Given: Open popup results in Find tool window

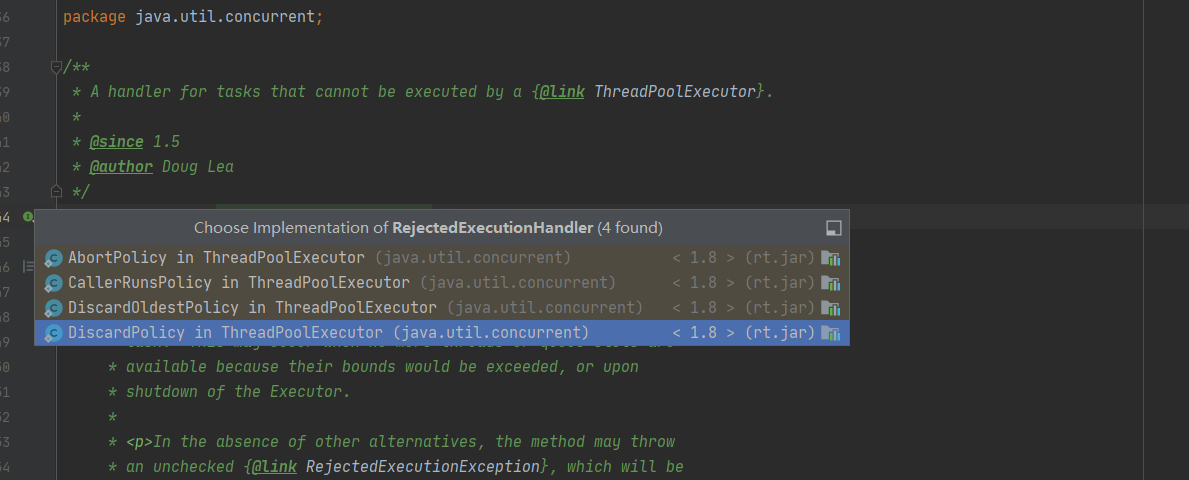Looking at the screenshot, I should click(833, 227).
